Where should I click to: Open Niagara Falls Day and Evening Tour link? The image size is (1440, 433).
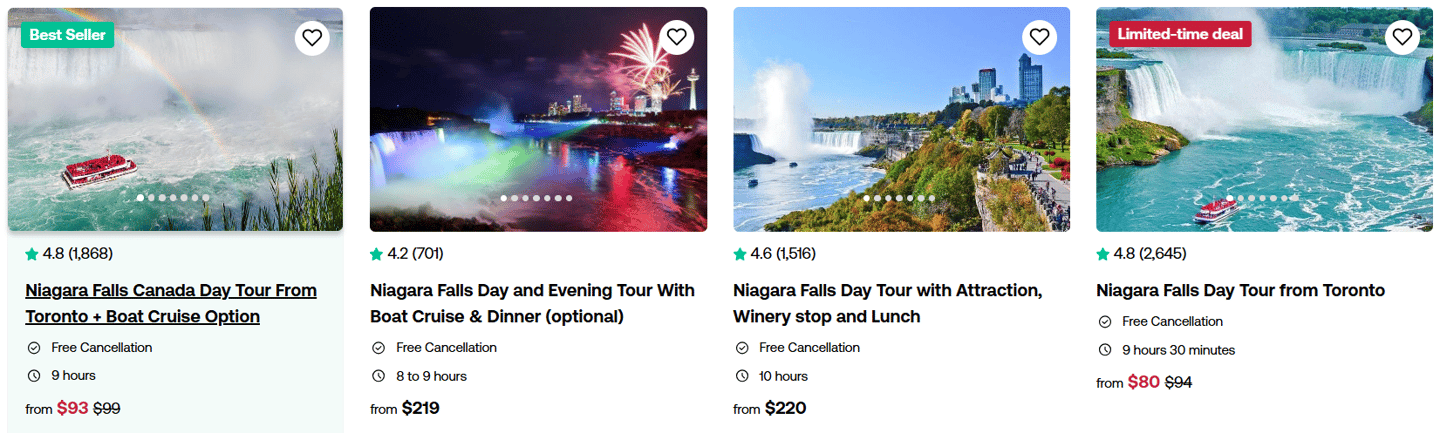pos(532,303)
